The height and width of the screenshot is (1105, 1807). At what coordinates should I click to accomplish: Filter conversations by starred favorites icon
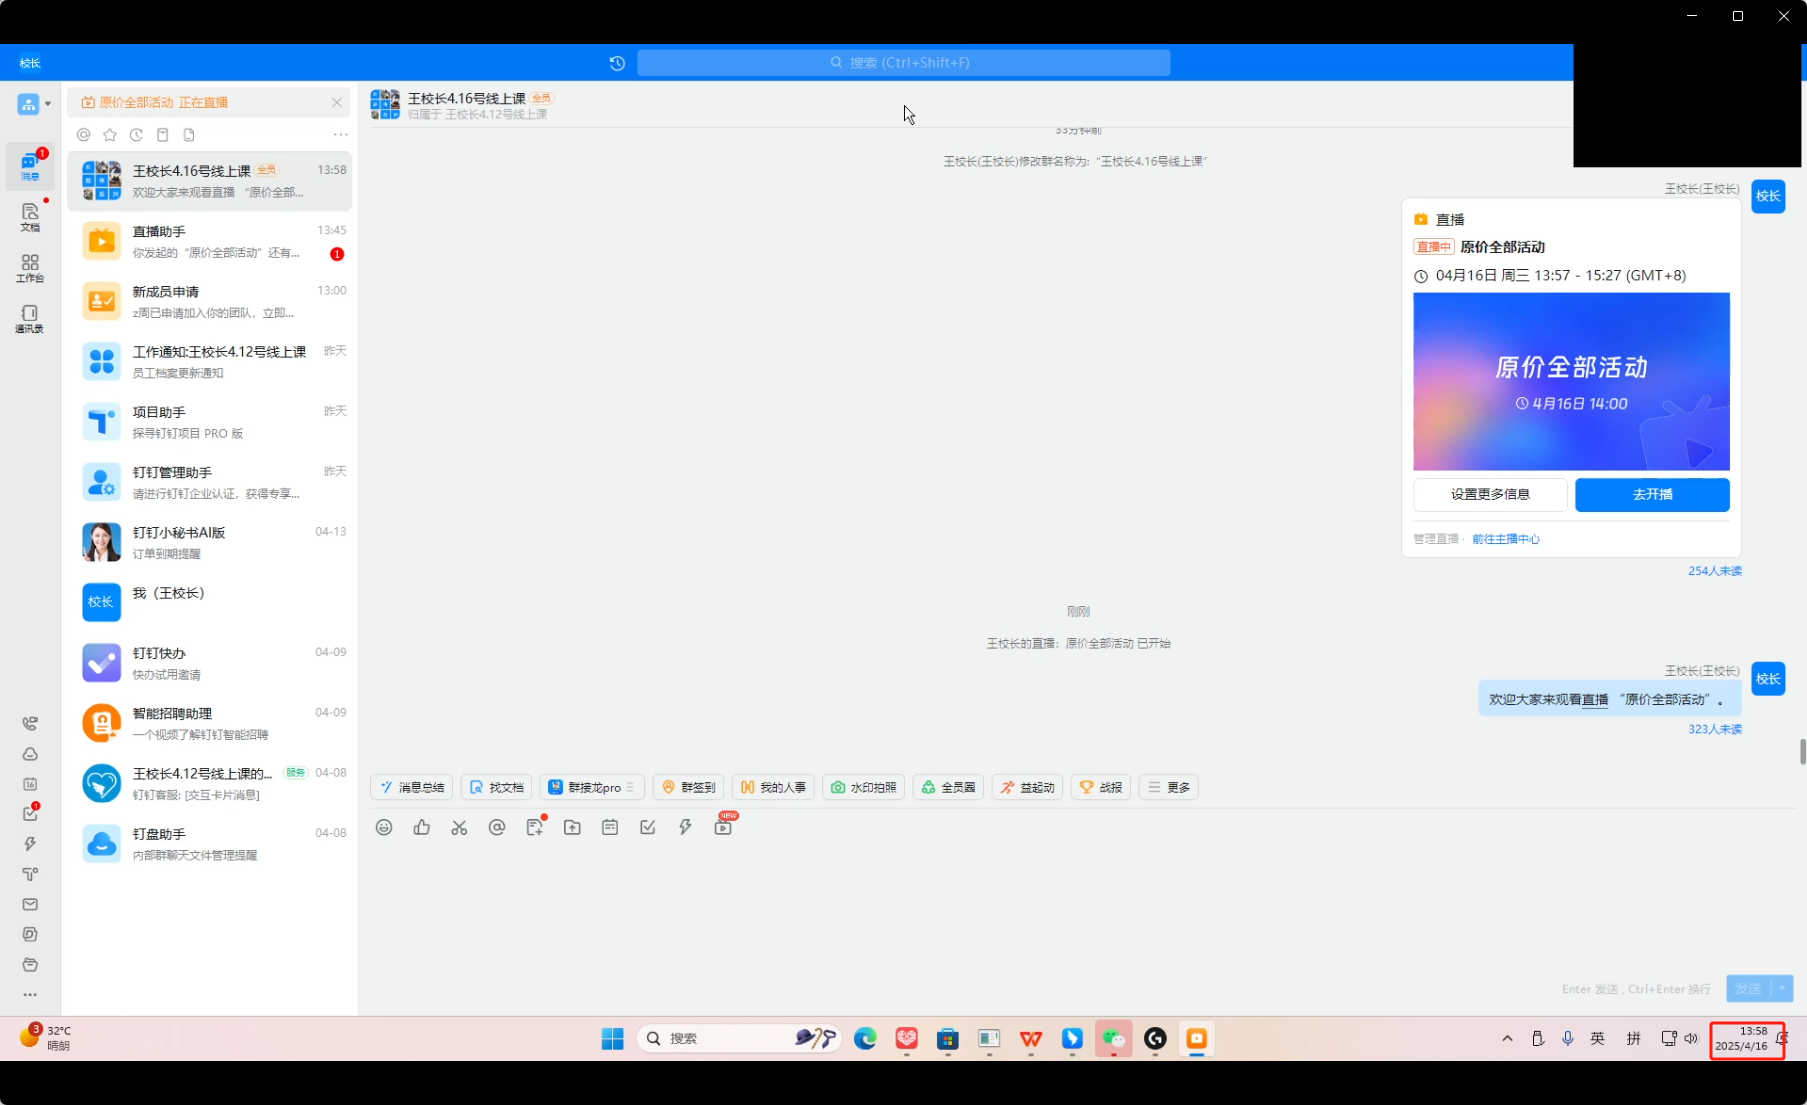tap(110, 135)
